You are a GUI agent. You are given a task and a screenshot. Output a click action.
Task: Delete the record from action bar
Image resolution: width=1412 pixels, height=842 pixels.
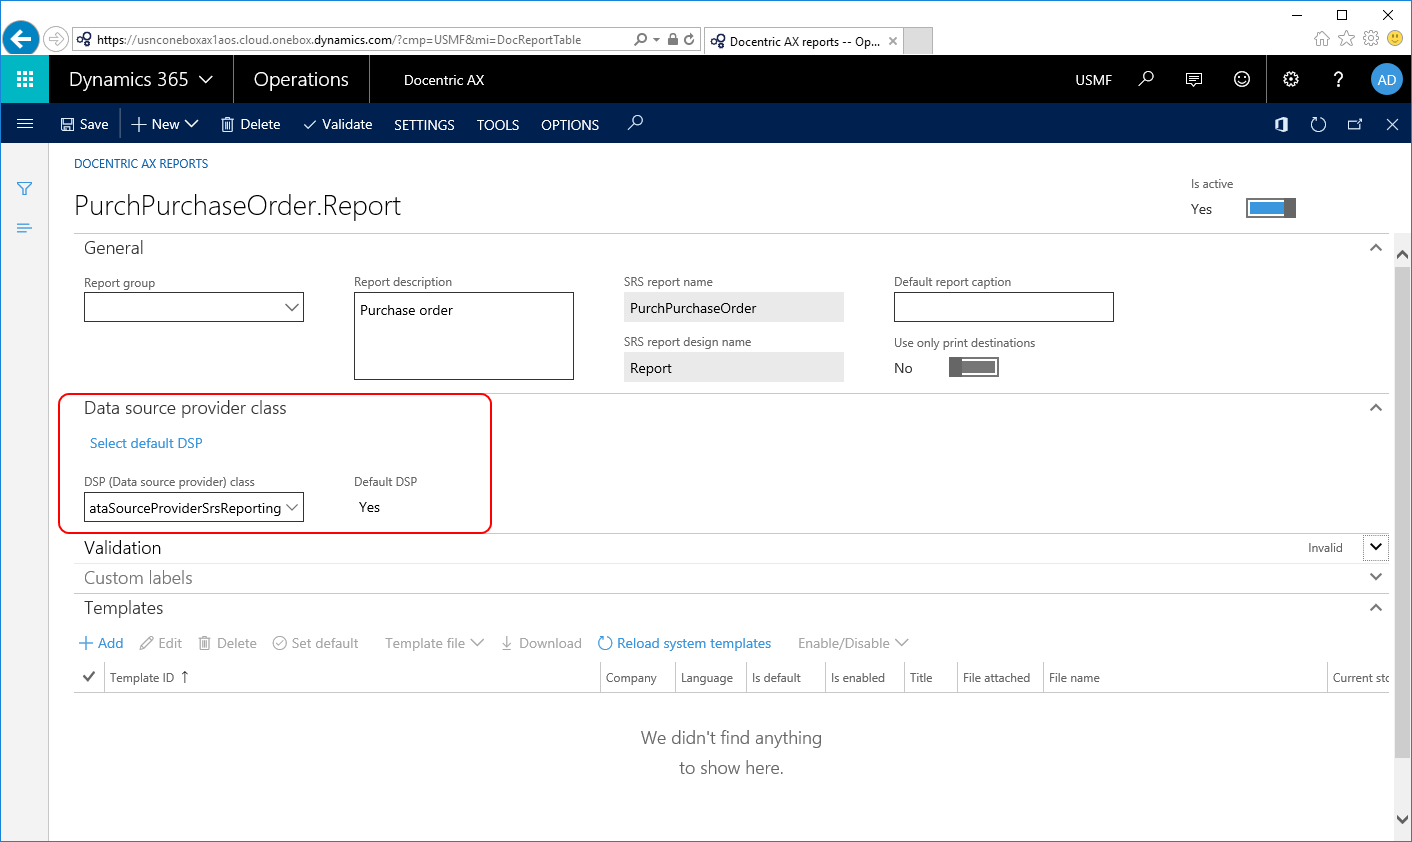coord(251,124)
